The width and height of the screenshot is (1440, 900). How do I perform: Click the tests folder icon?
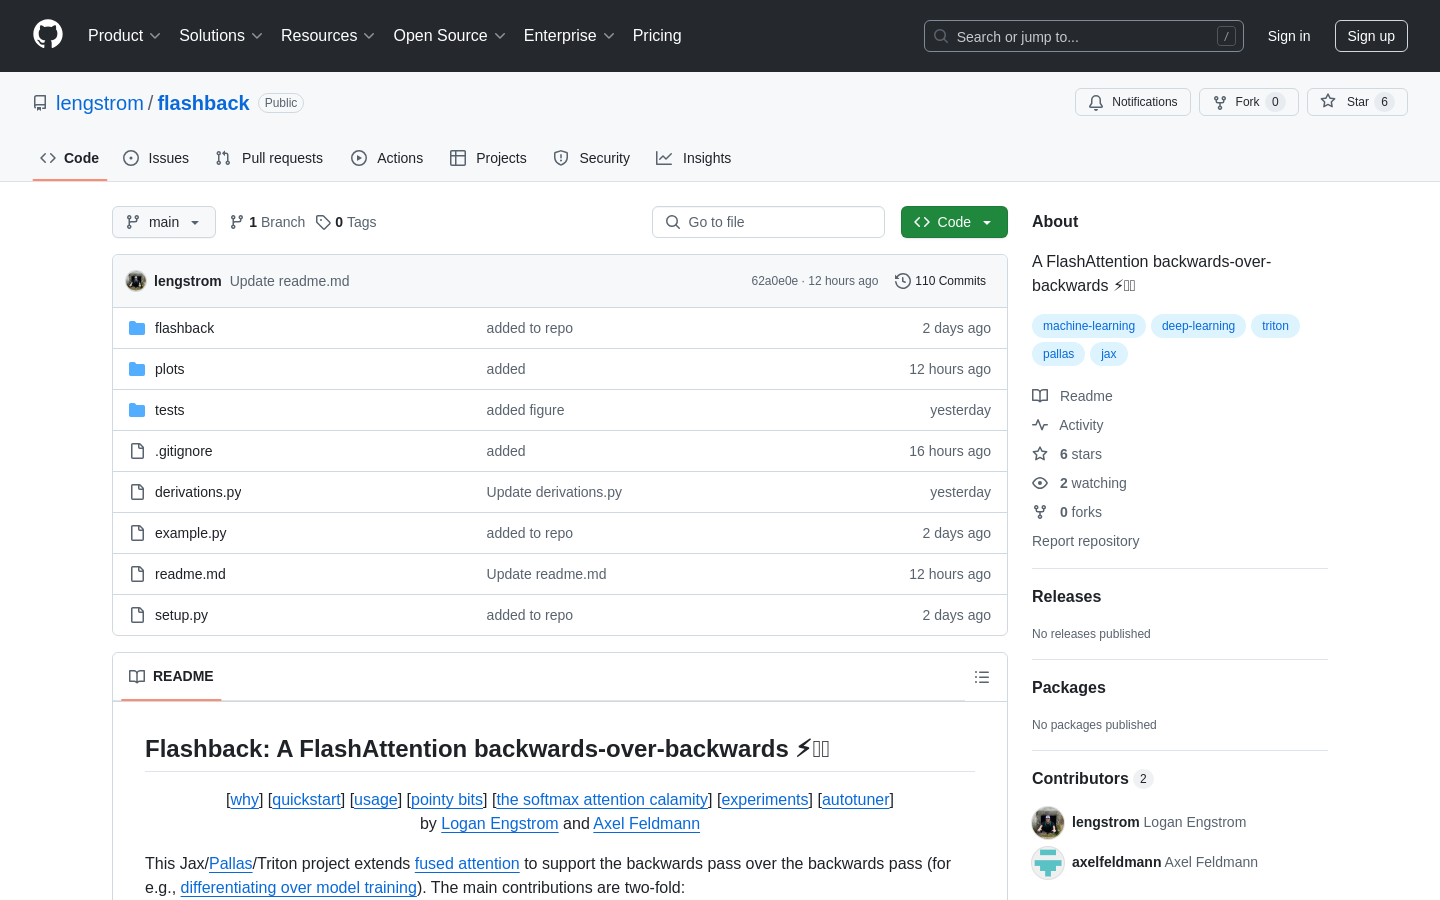click(x=137, y=410)
